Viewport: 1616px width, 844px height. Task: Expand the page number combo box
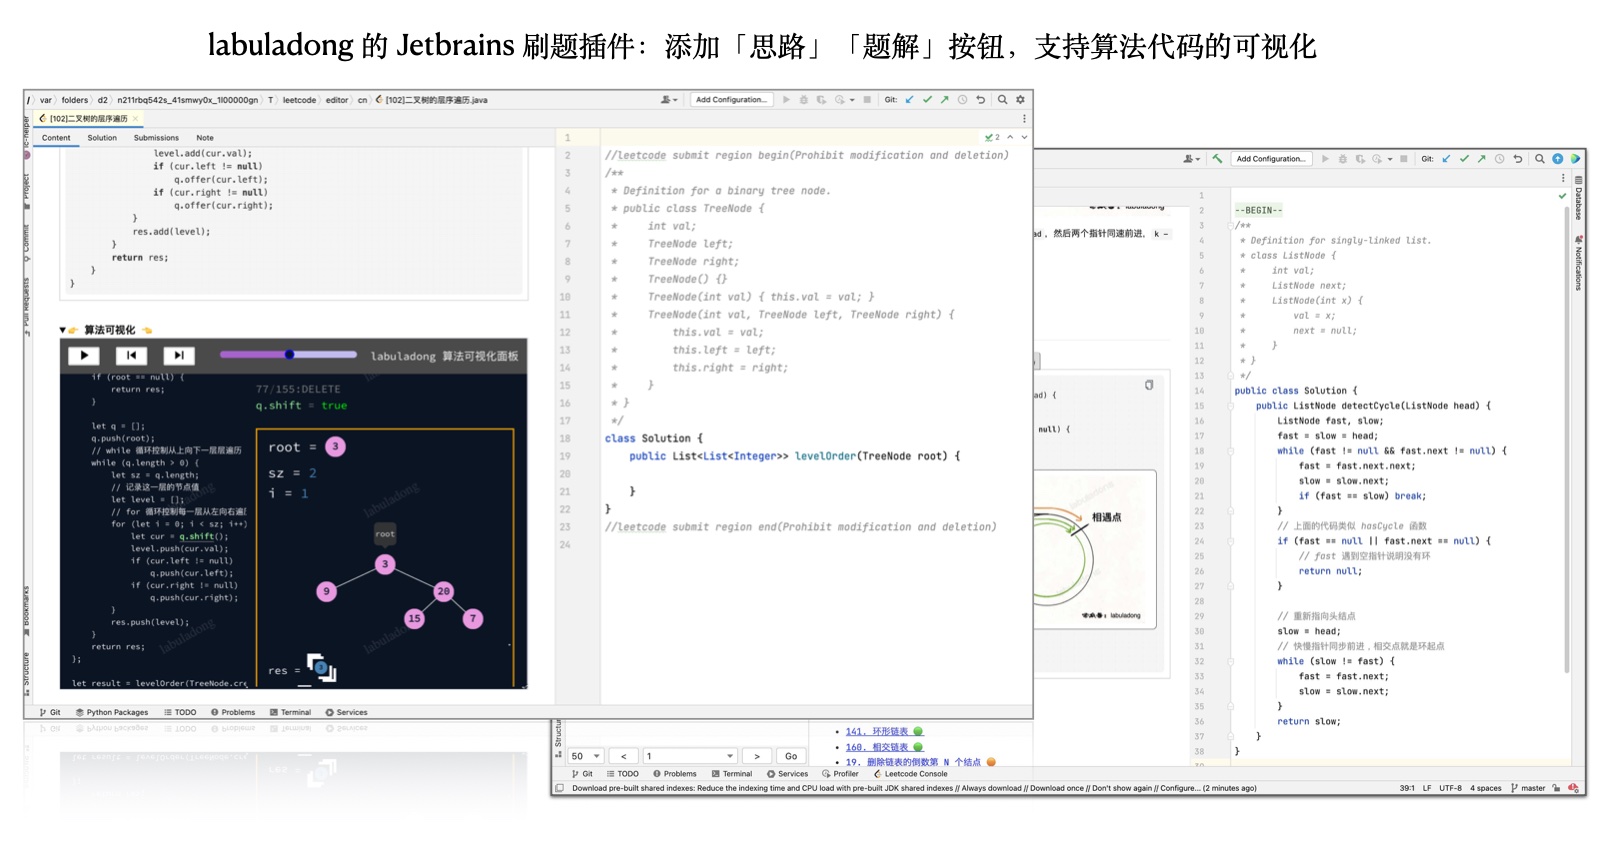[730, 756]
